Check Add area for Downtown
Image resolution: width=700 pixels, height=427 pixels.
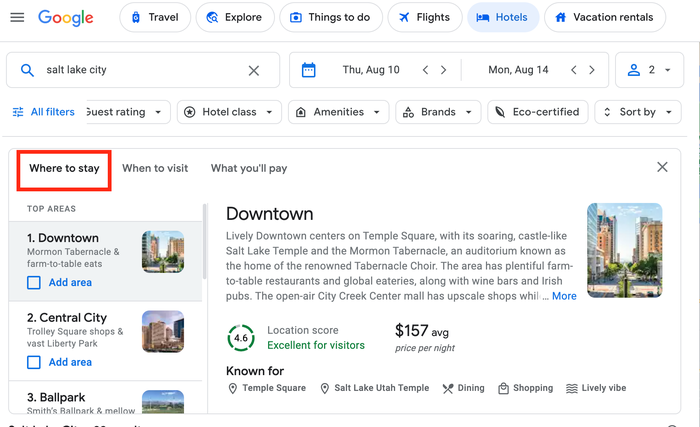[34, 283]
